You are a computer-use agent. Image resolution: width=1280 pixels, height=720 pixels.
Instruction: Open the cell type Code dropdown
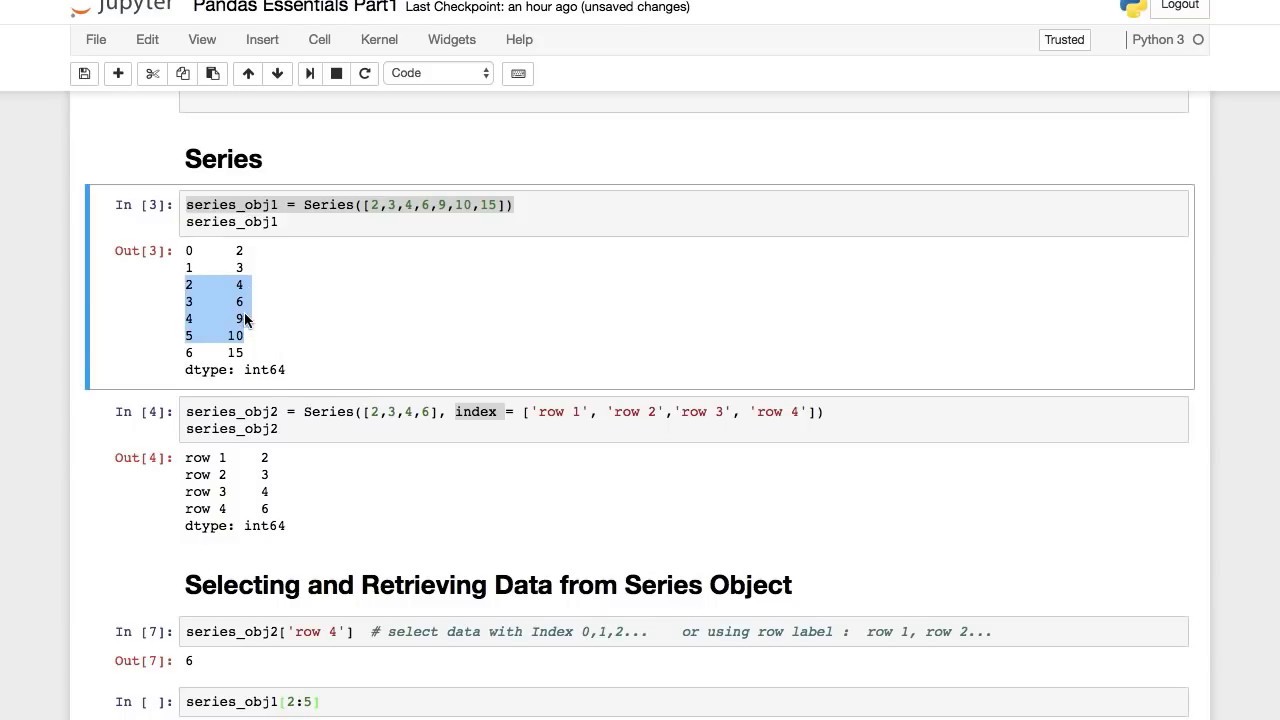pos(439,73)
